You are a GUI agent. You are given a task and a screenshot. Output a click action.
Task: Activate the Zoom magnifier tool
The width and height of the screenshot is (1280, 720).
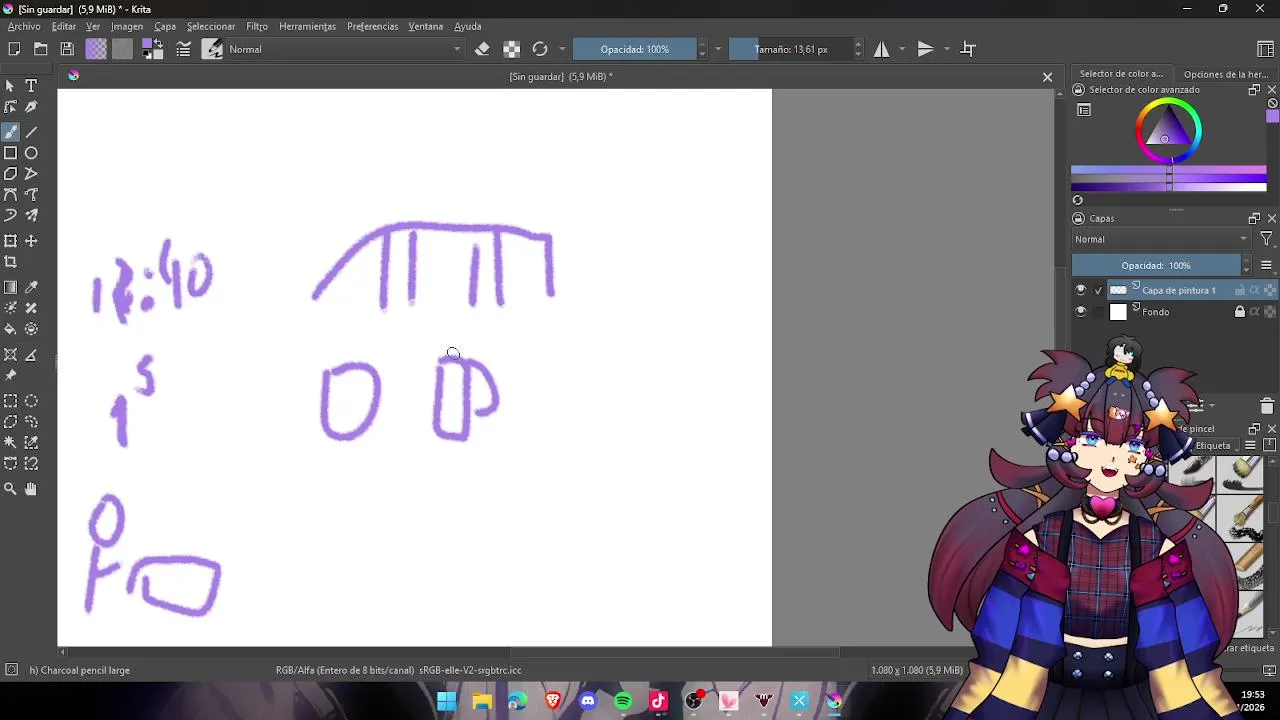point(10,489)
